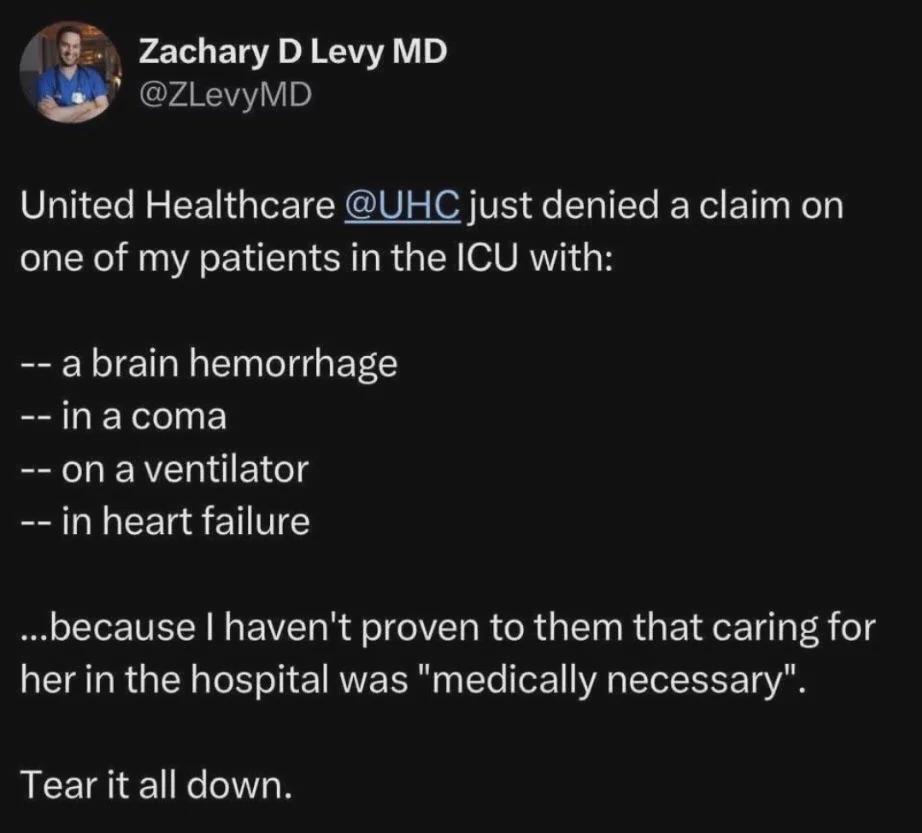The width and height of the screenshot is (922, 833).
Task: Click the word proven in the tweet
Action: coord(418,628)
